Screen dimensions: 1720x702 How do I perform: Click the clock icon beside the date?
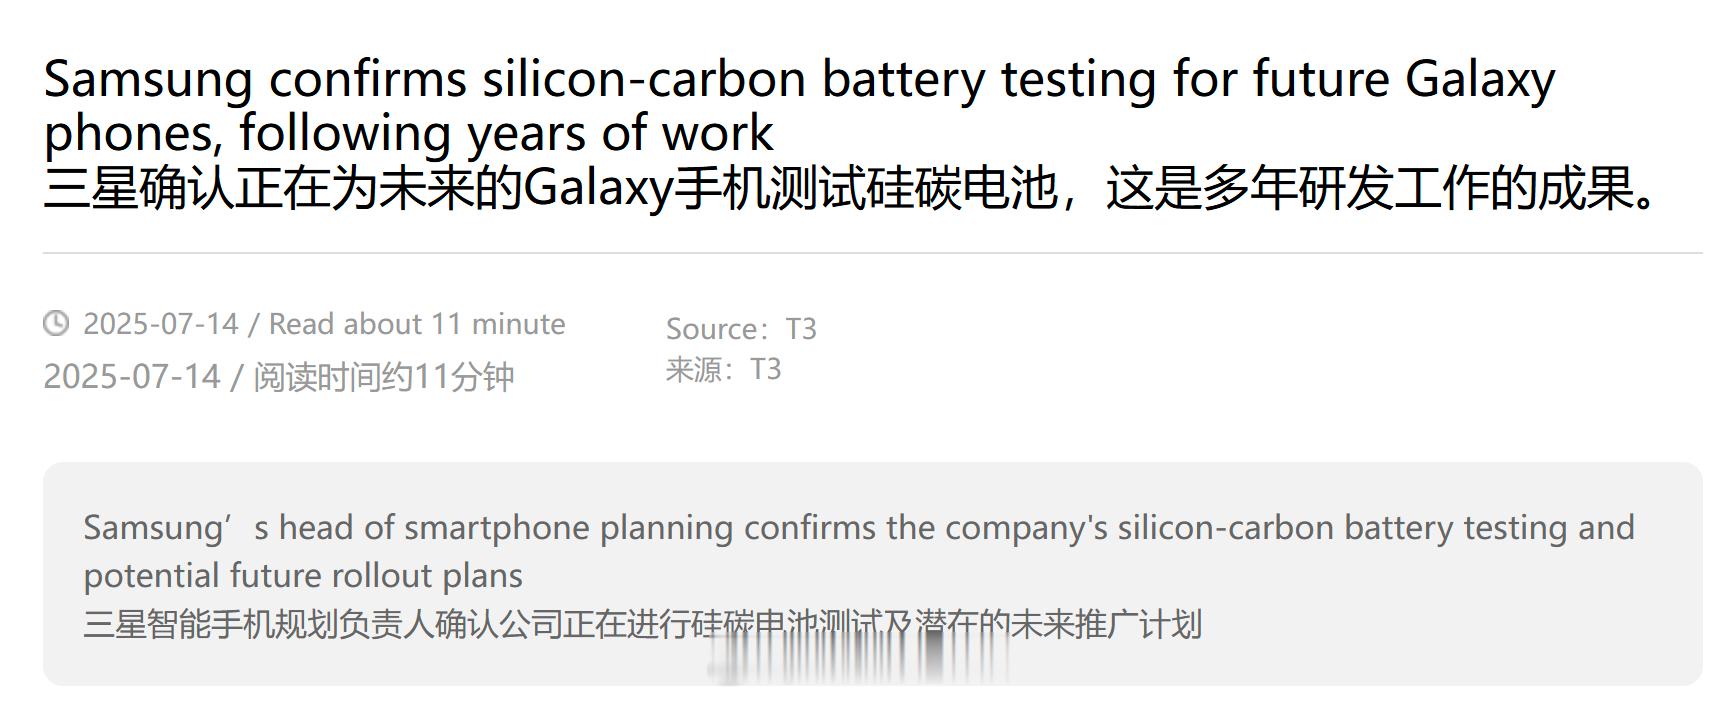tap(56, 323)
